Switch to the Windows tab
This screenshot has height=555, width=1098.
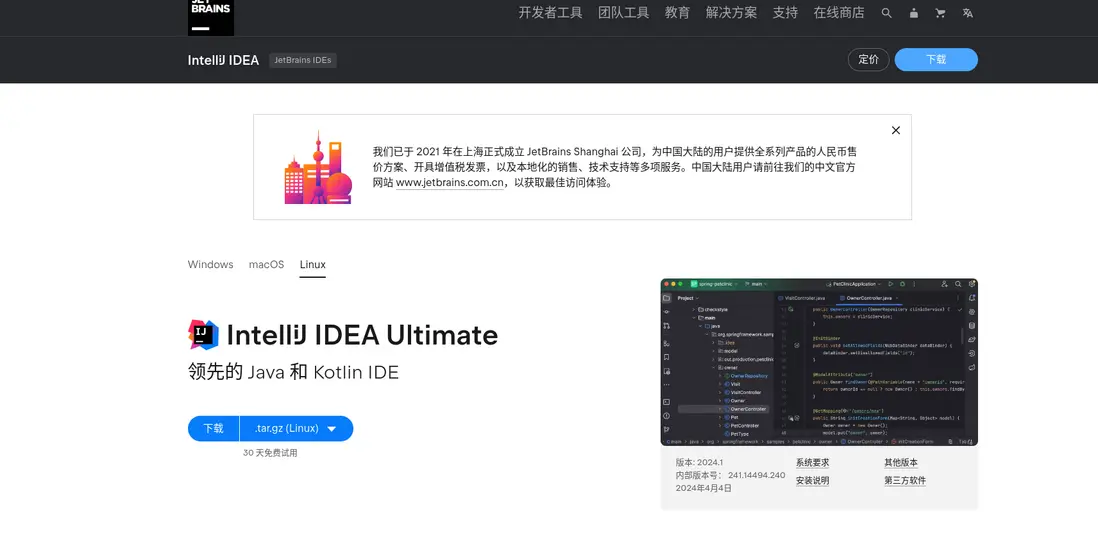(210, 265)
